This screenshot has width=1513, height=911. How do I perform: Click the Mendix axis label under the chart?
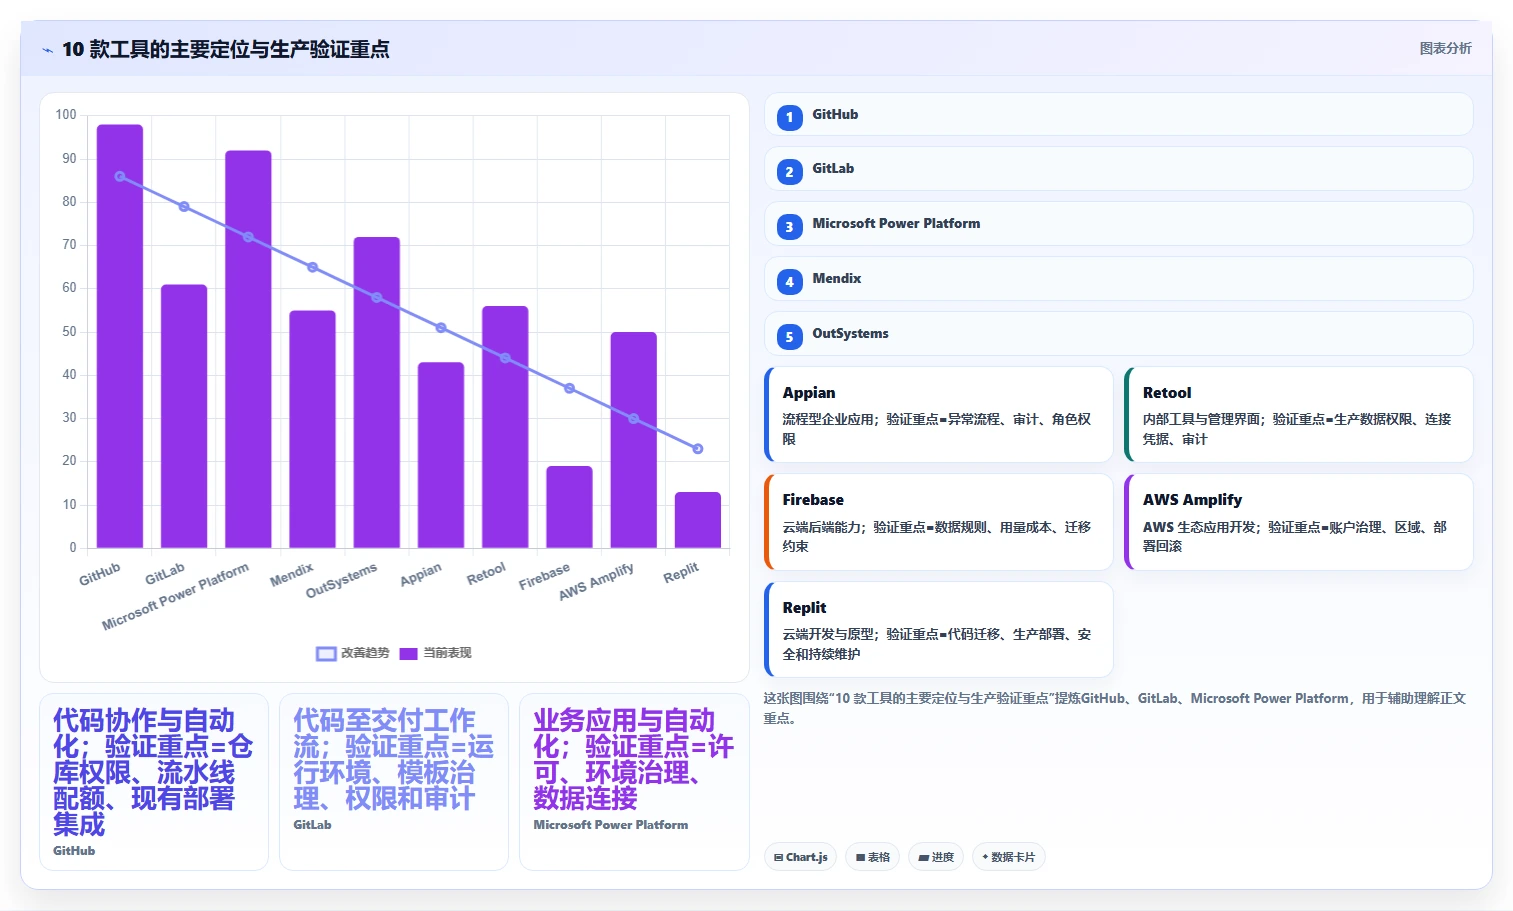[x=291, y=575]
